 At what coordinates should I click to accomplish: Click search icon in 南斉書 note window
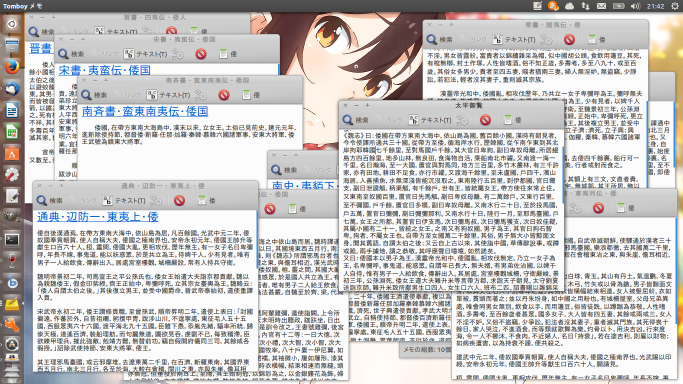(86, 95)
